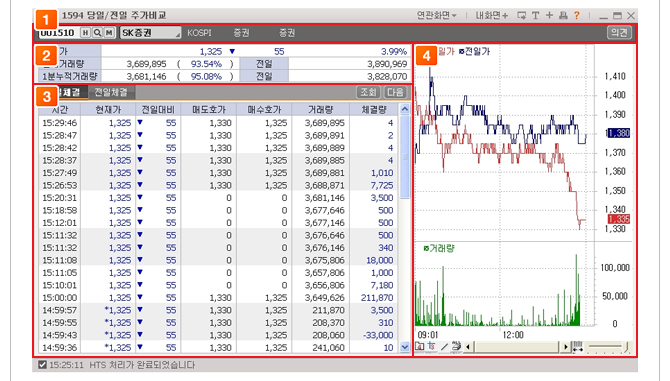Click the H history icon next to the stock code
The image size is (670, 381).
pos(85,32)
